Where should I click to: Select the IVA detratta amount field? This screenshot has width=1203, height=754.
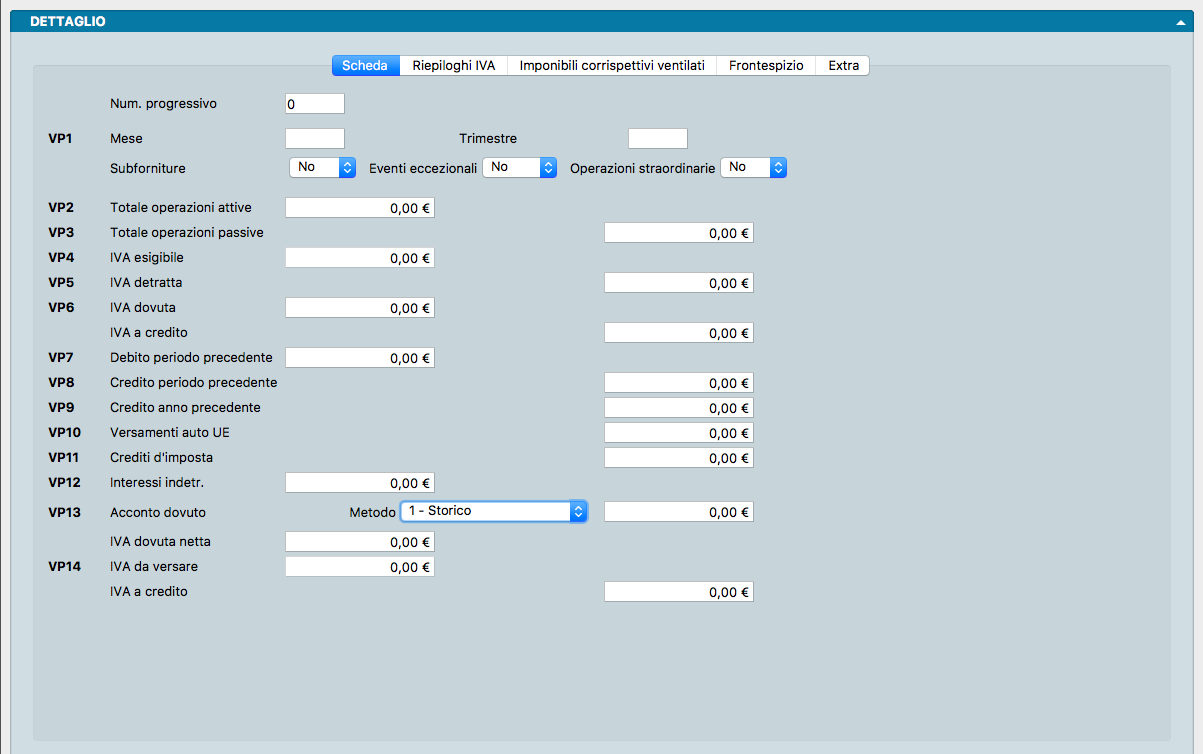tap(678, 283)
